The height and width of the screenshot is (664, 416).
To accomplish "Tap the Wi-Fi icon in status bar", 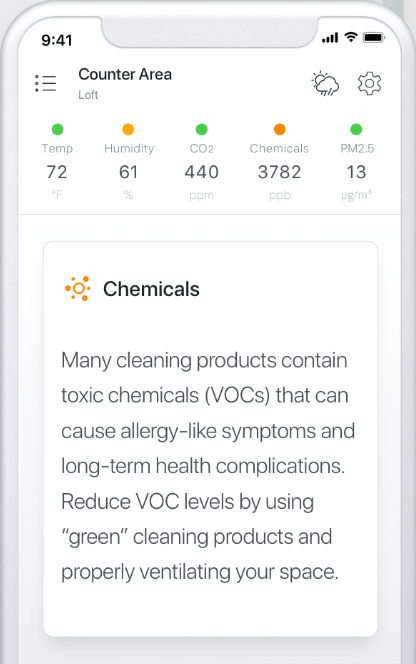I will (x=351, y=37).
